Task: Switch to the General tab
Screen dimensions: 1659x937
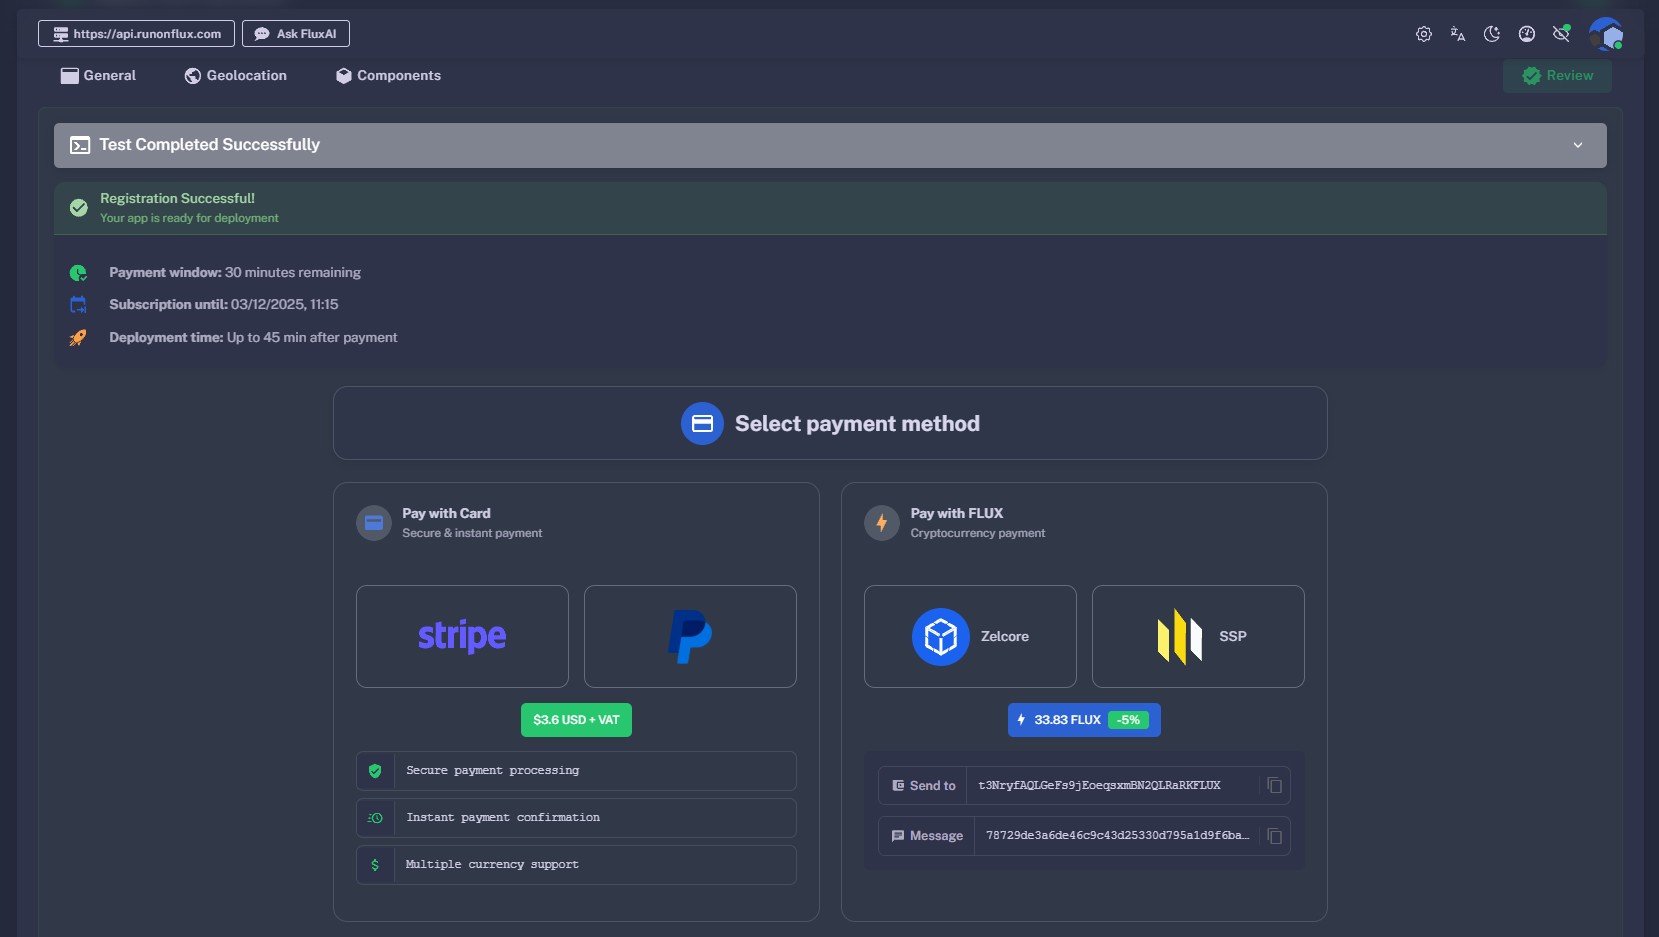Action: click(x=98, y=76)
